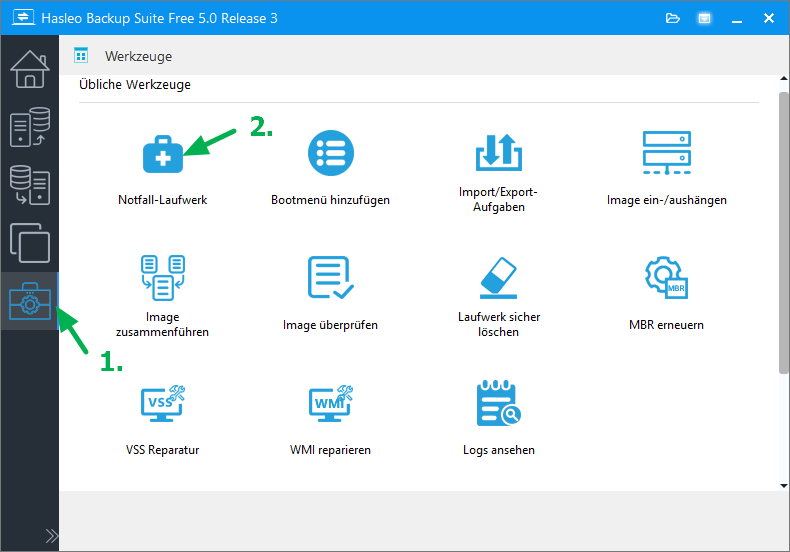Open the Image zusammenführen icon
Screen dimensions: 790x552
(163, 278)
